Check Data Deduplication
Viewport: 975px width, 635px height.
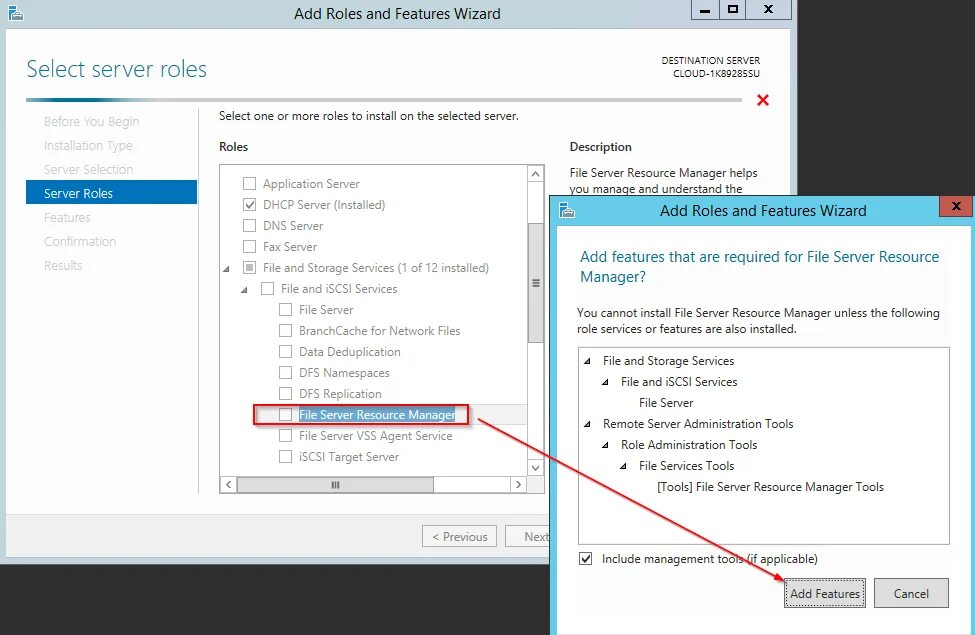285,352
